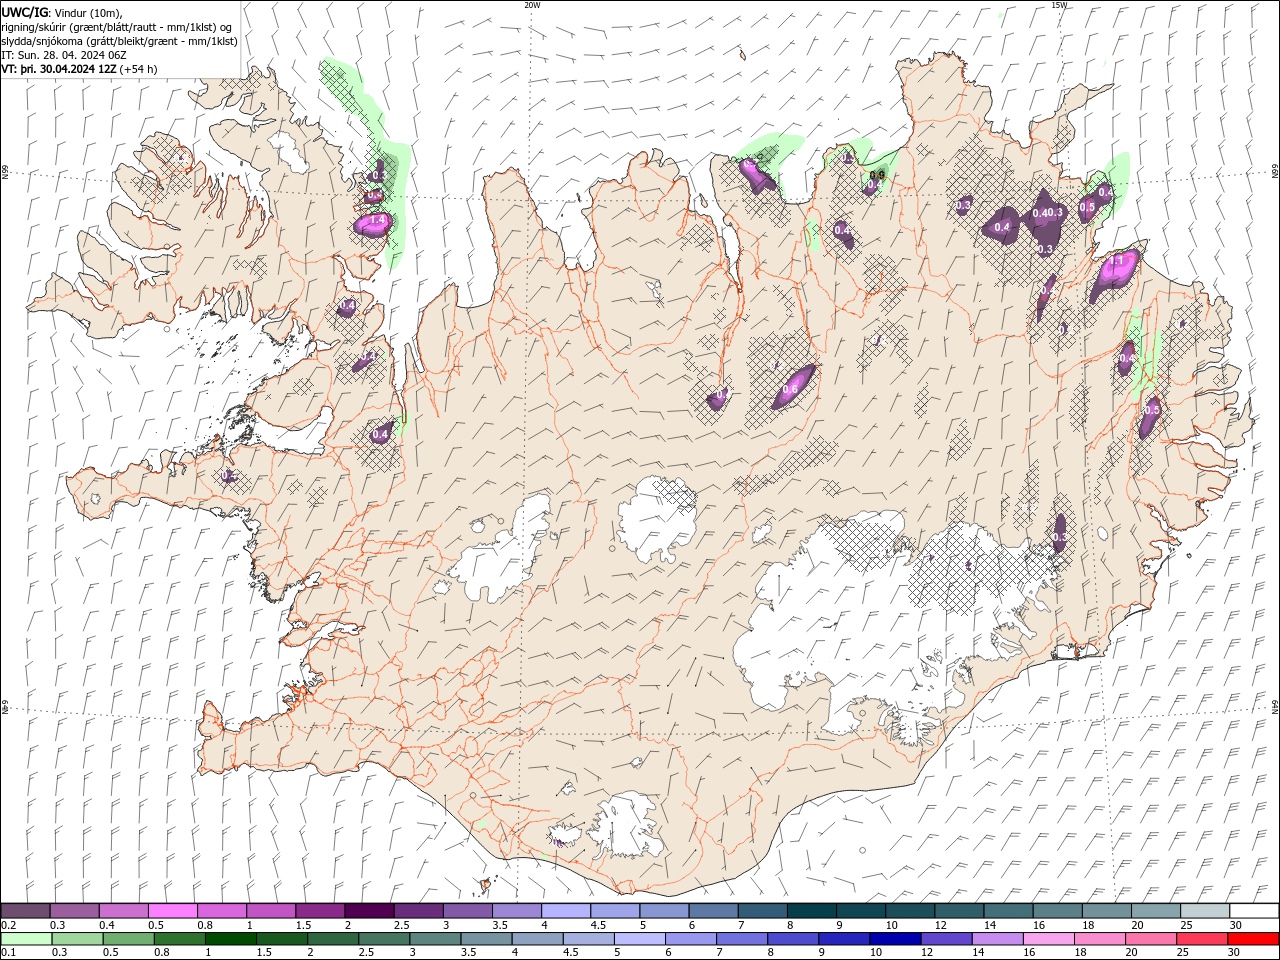Select the light lavender upper-legend swatch above 4
This screenshot has height=960, width=1280.
[x=566, y=911]
